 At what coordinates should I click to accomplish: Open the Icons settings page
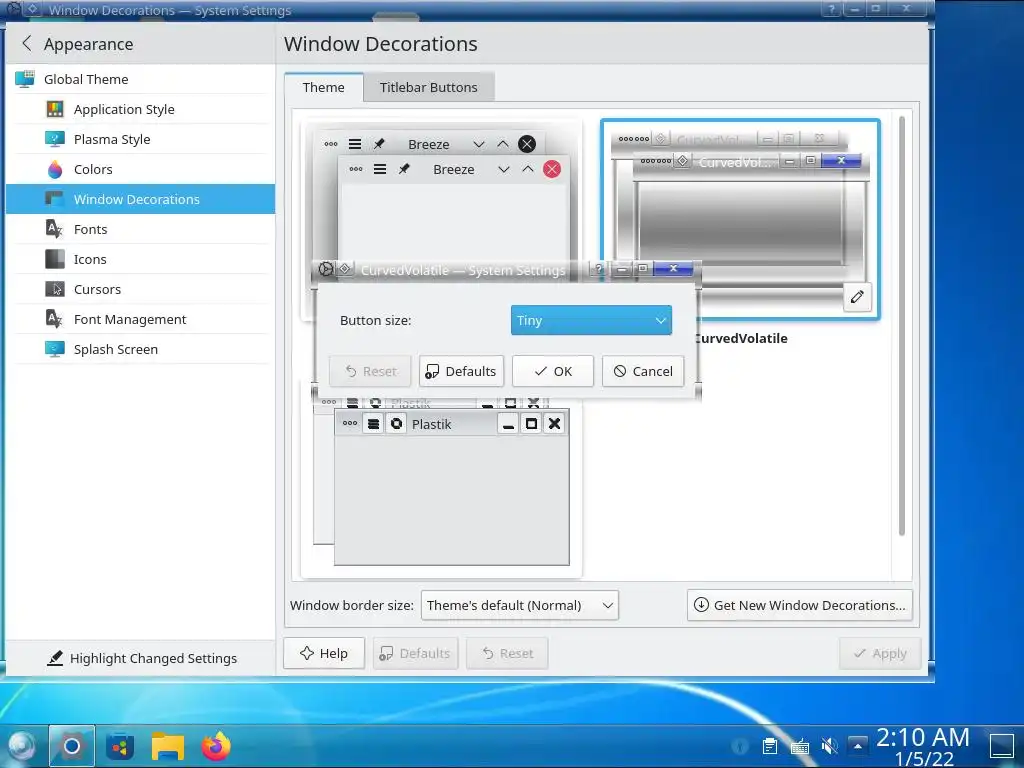point(140,259)
